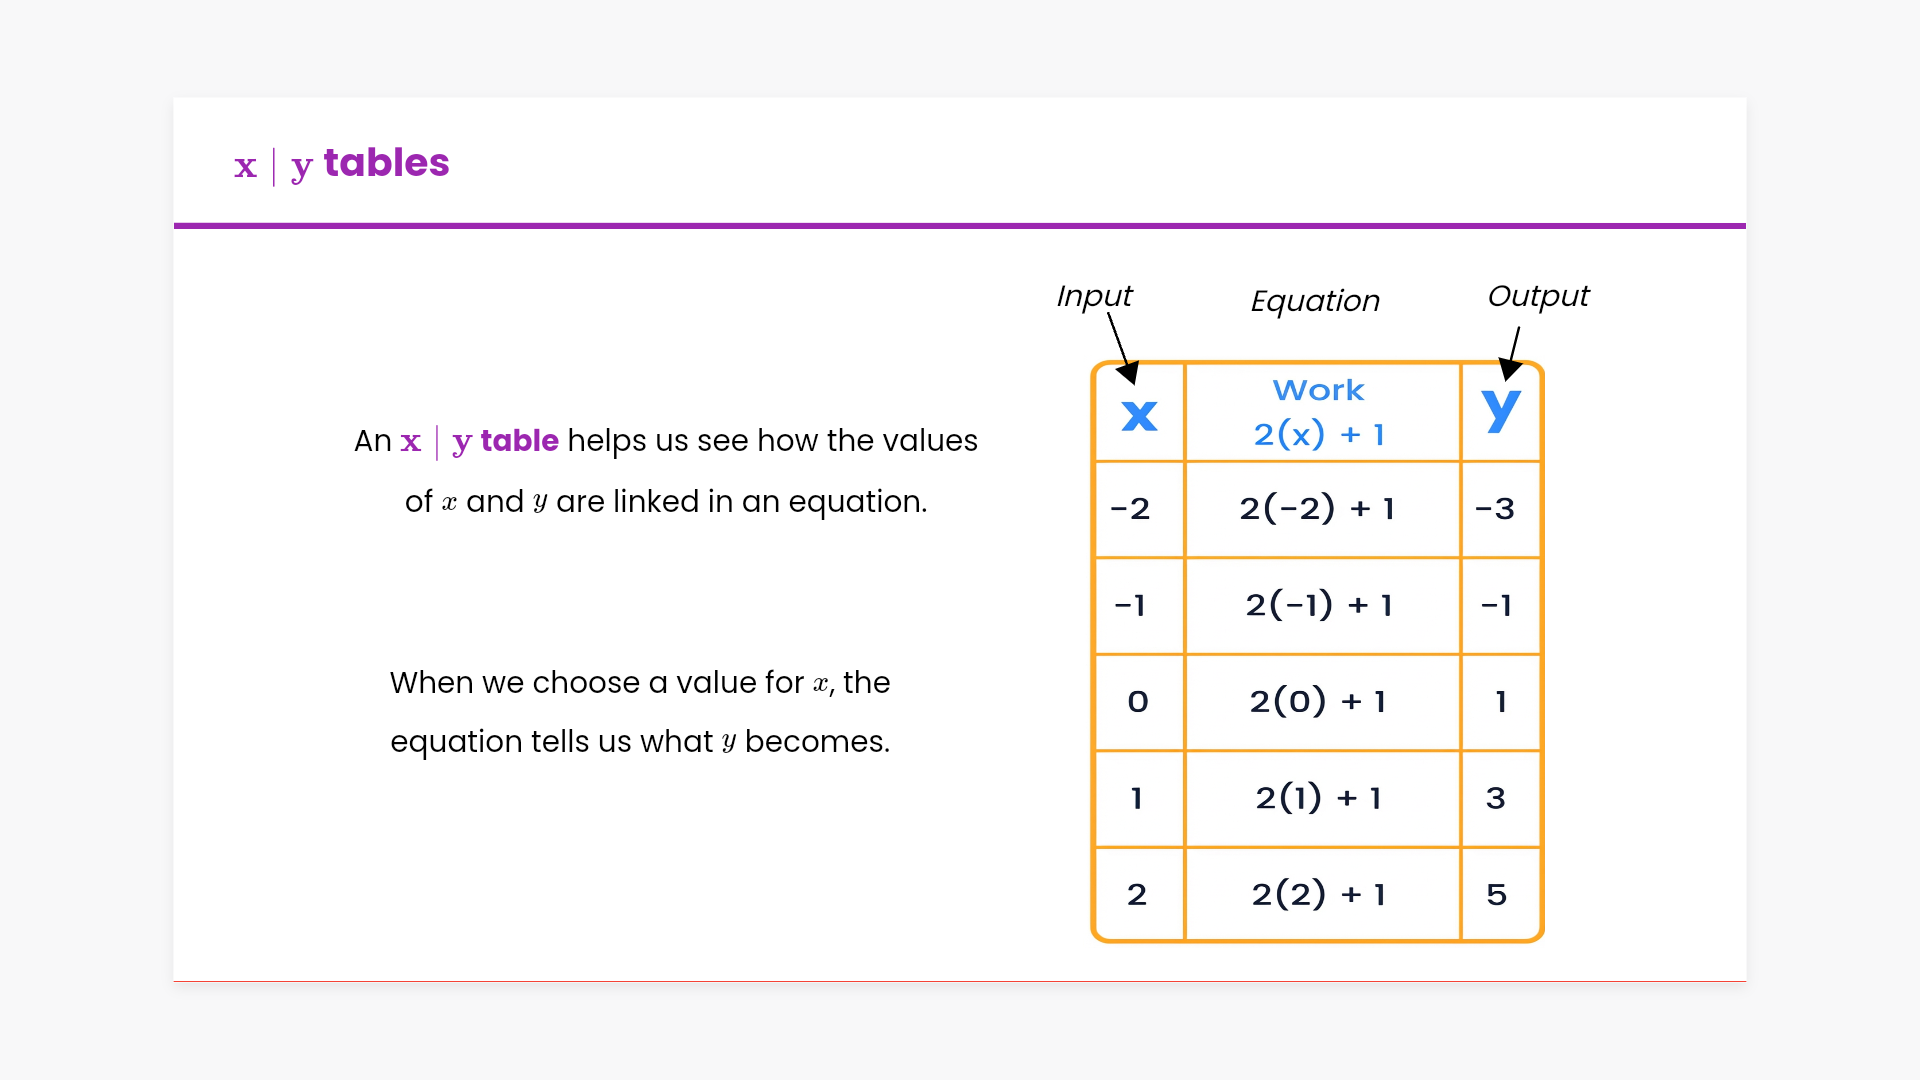
Task: Click the y output value -3
Action: 1495,509
